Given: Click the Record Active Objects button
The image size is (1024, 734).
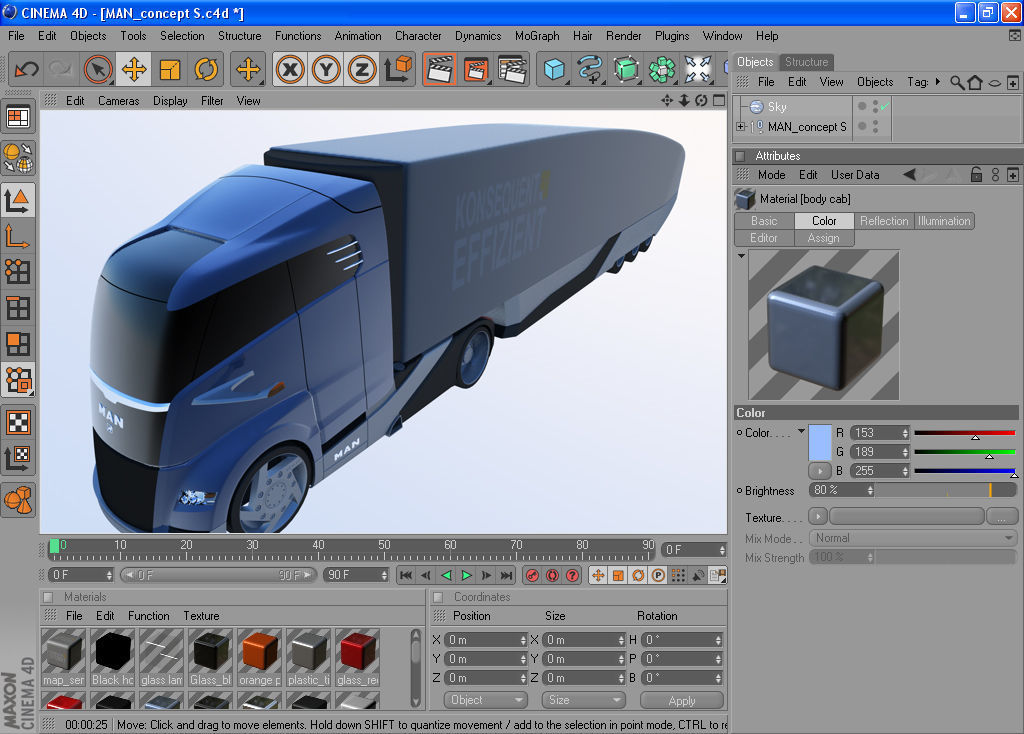Looking at the screenshot, I should [x=532, y=575].
